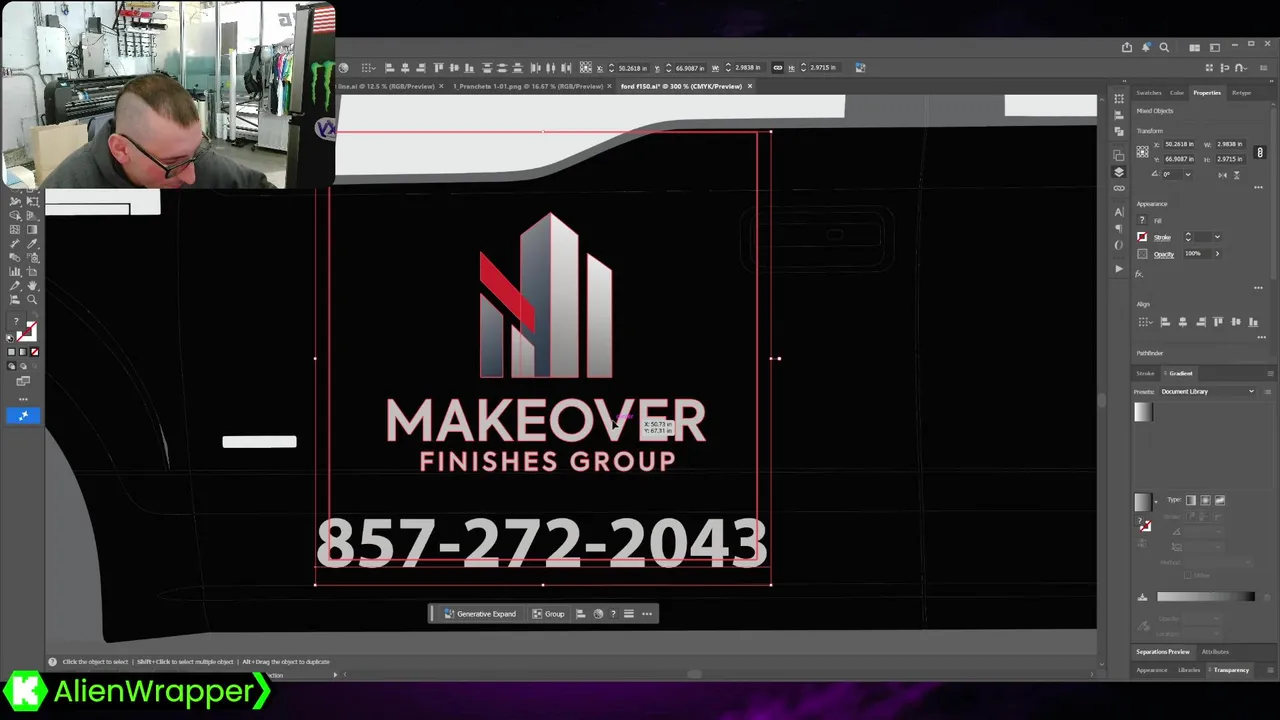
Task: Open the search icon in the top bar
Action: [1164, 47]
